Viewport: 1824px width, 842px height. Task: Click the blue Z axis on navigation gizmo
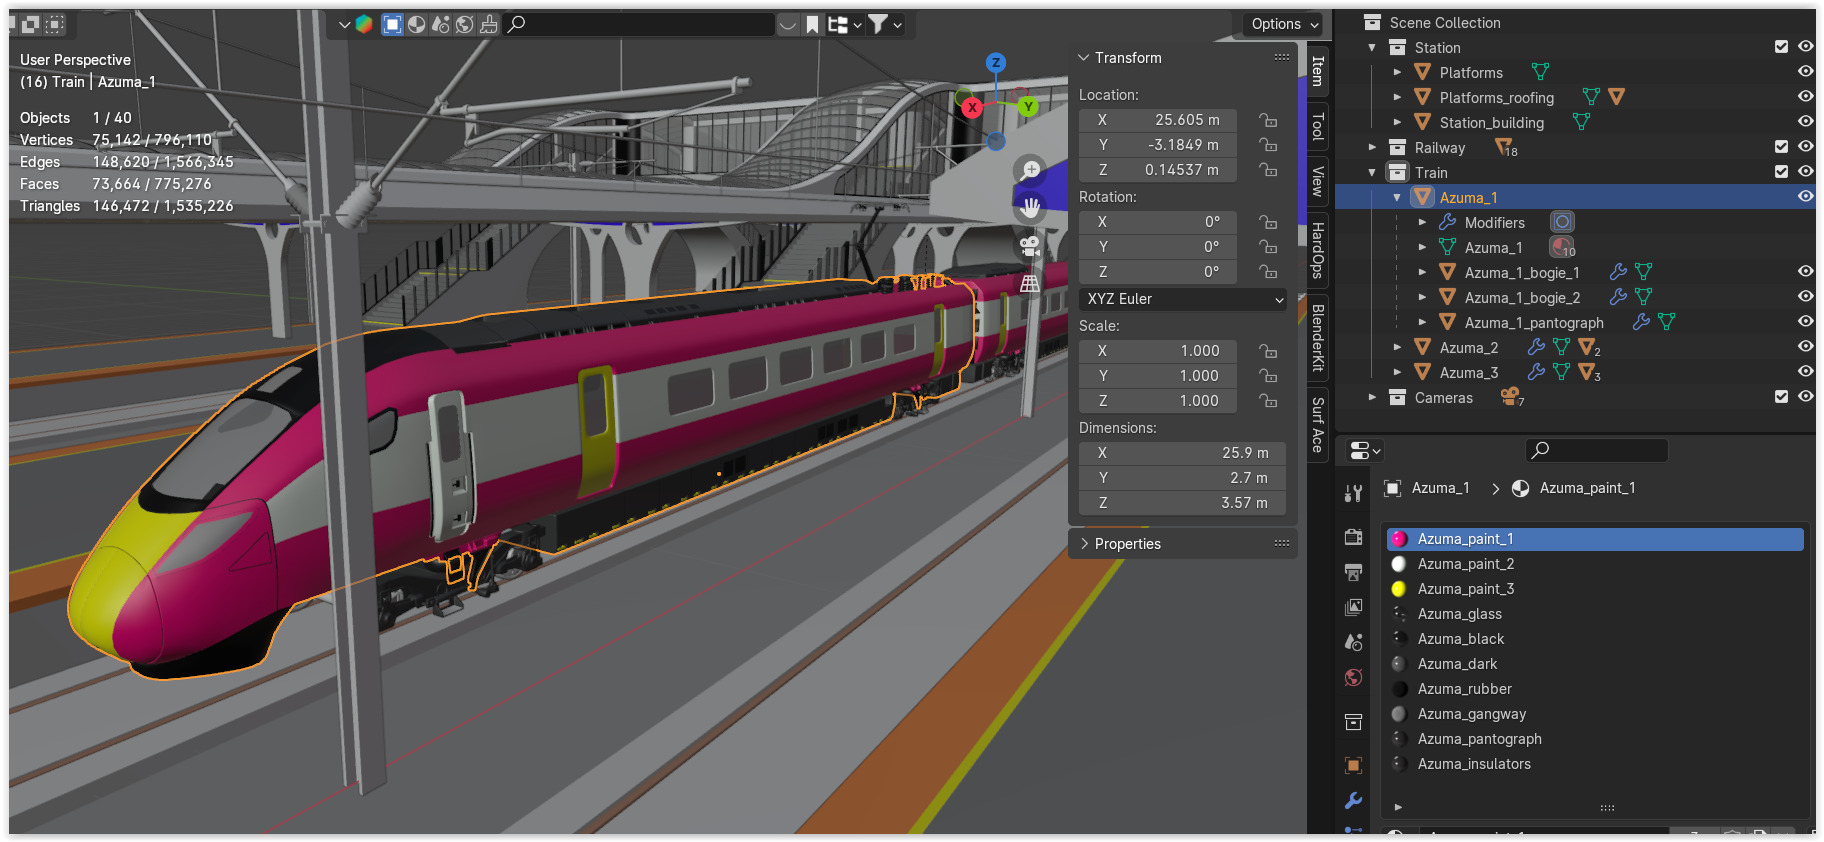[995, 62]
